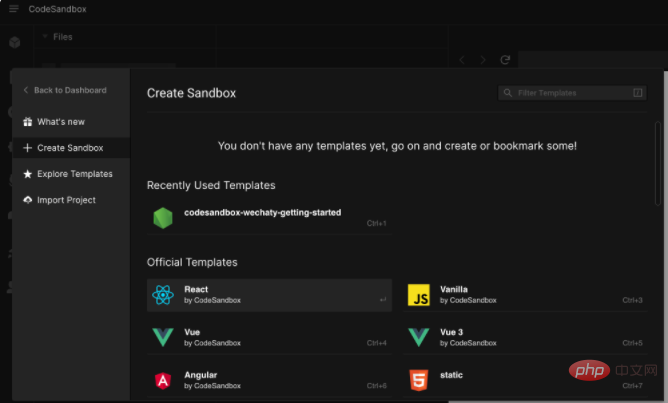Collapse the Files section arrow

pyautogui.click(x=45, y=37)
